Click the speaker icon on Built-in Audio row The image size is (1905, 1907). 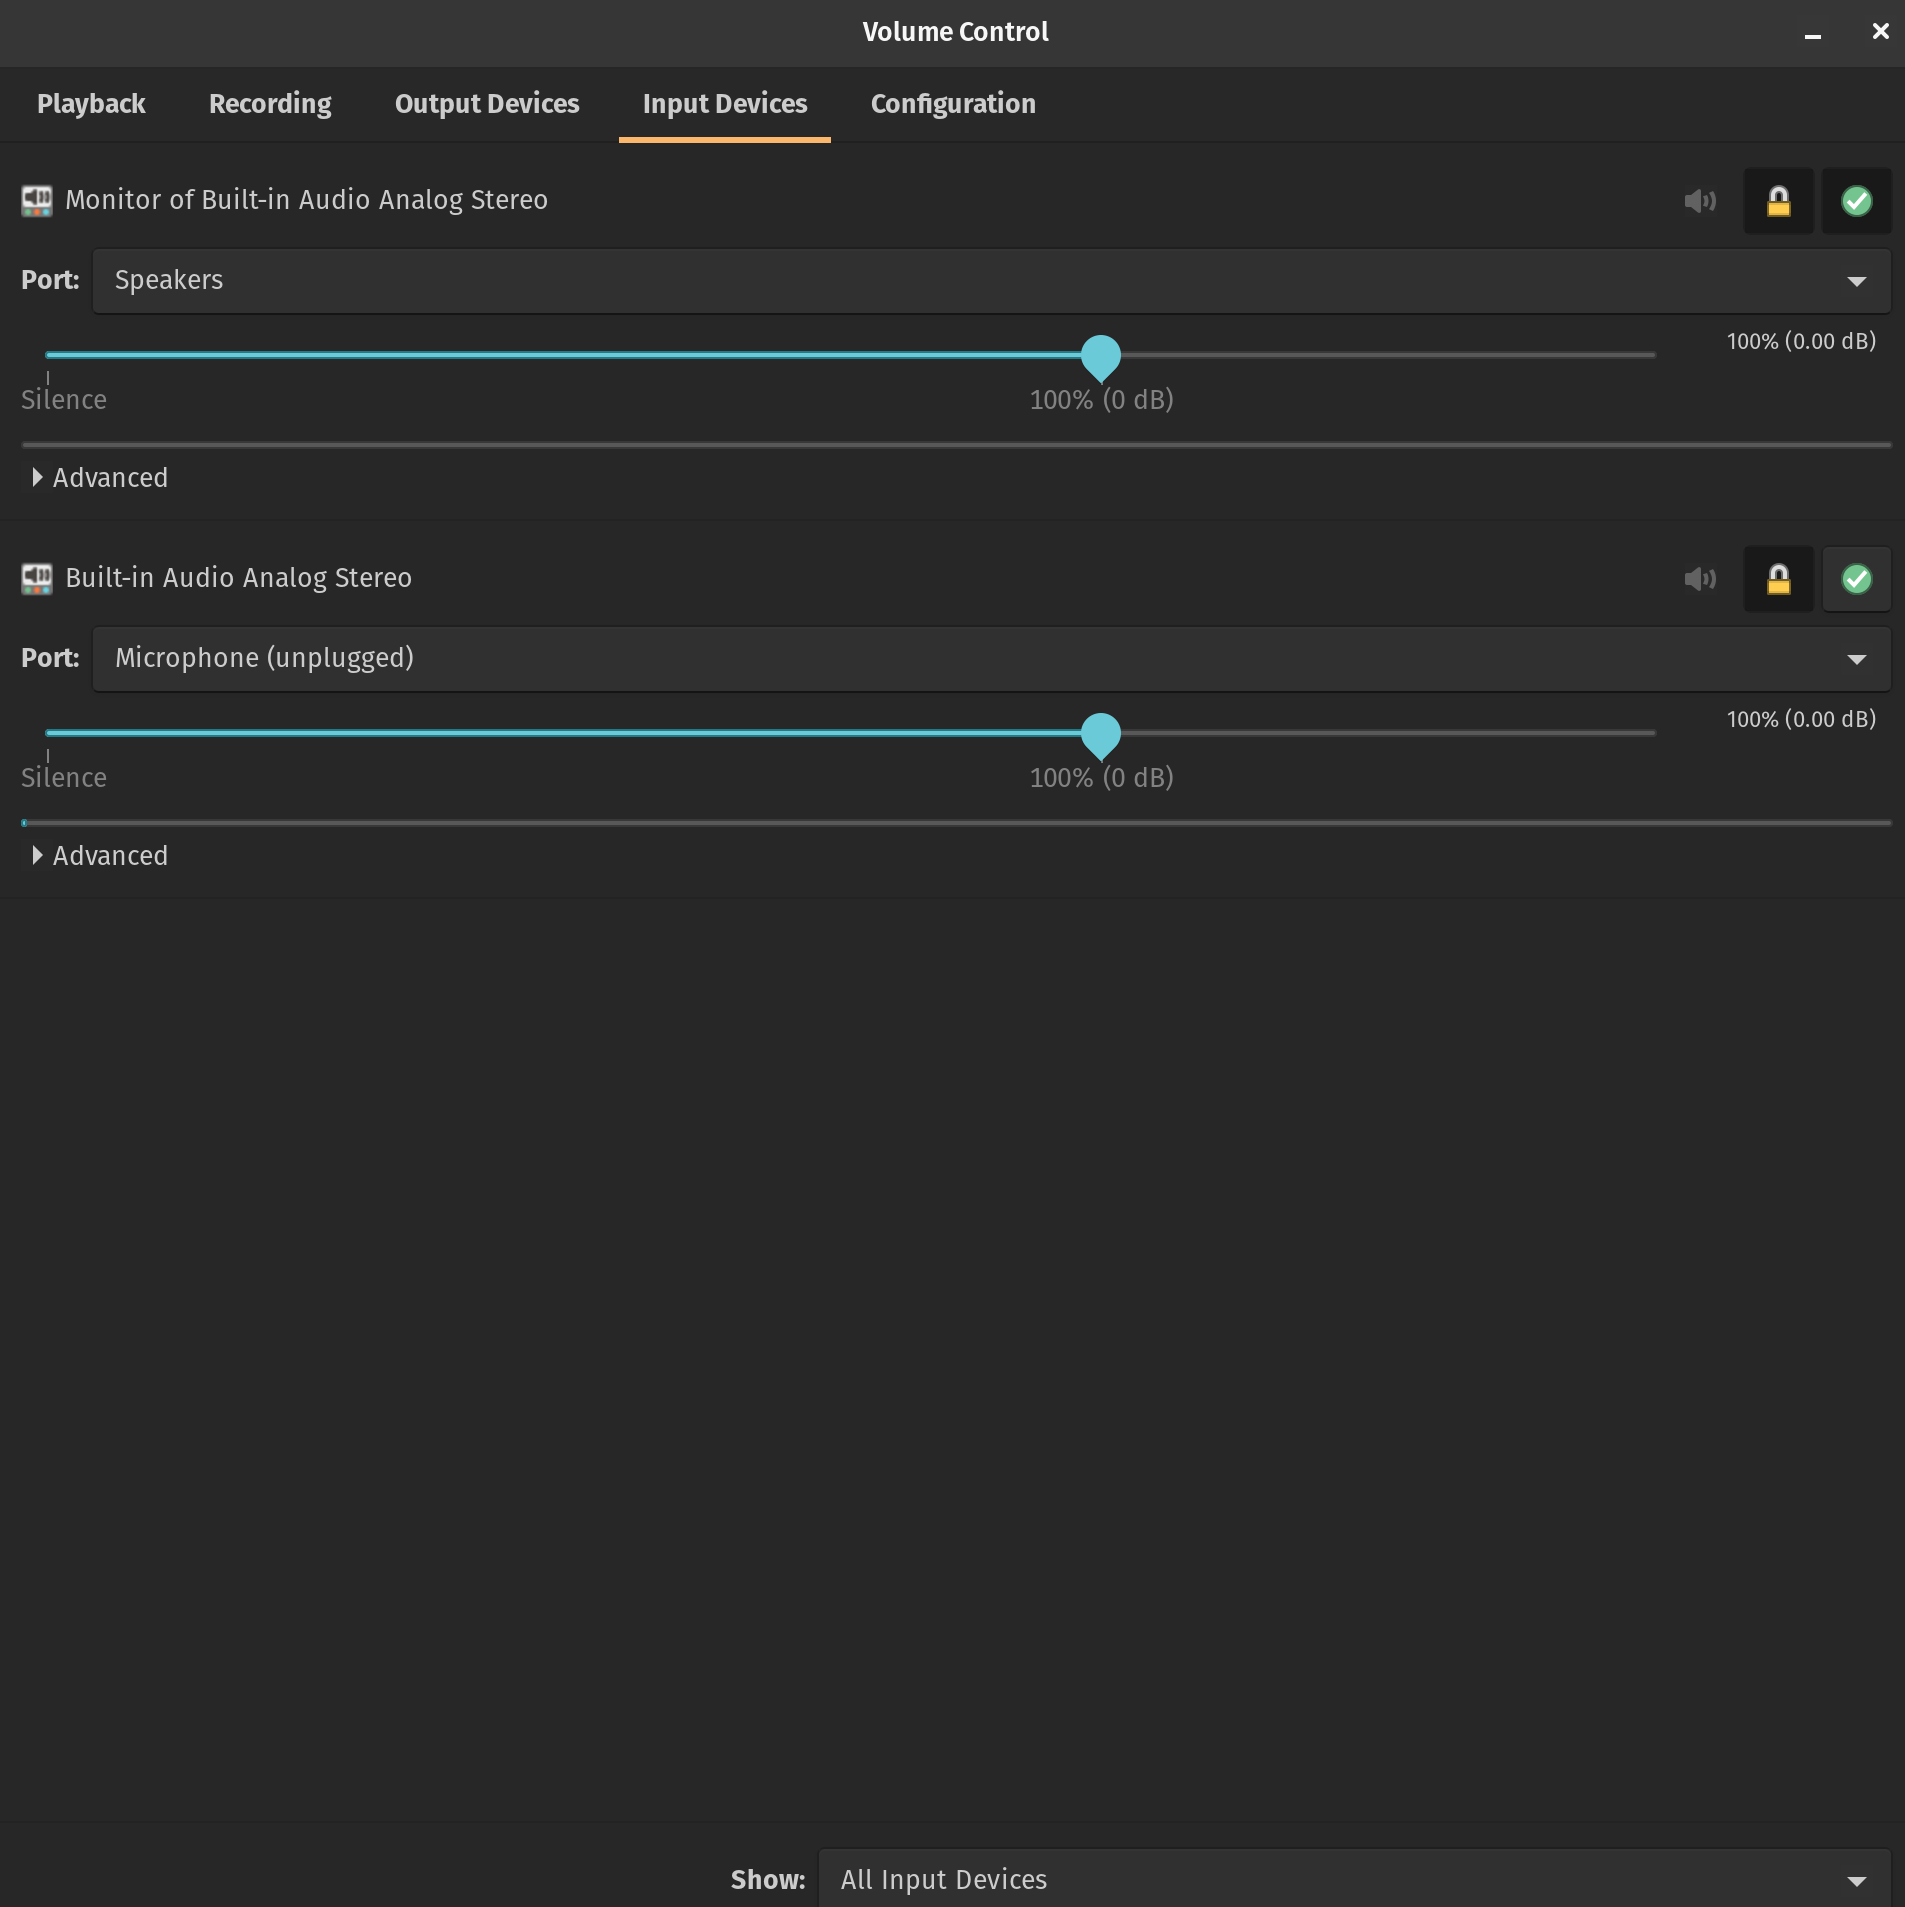pyautogui.click(x=1701, y=579)
